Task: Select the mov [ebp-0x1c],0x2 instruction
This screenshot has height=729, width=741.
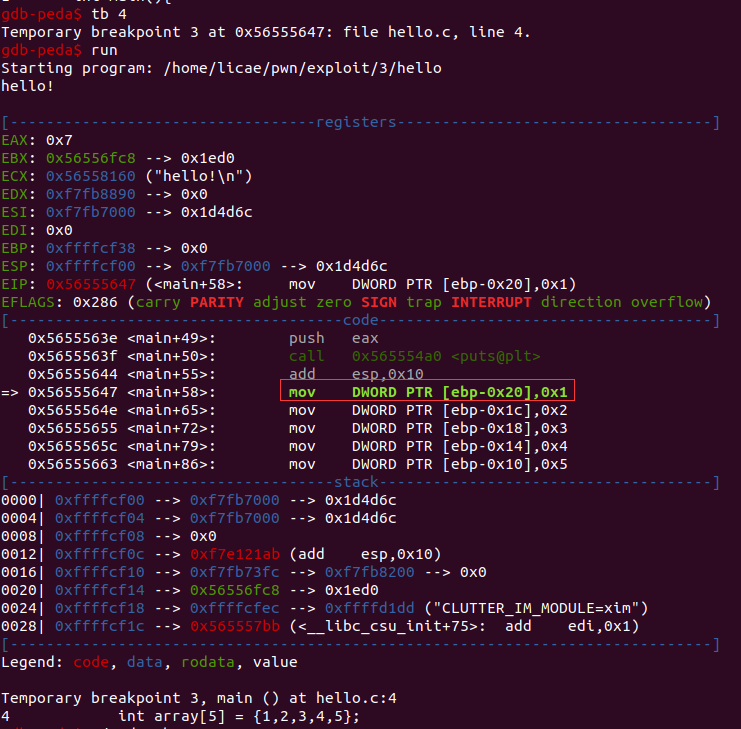Action: (428, 410)
